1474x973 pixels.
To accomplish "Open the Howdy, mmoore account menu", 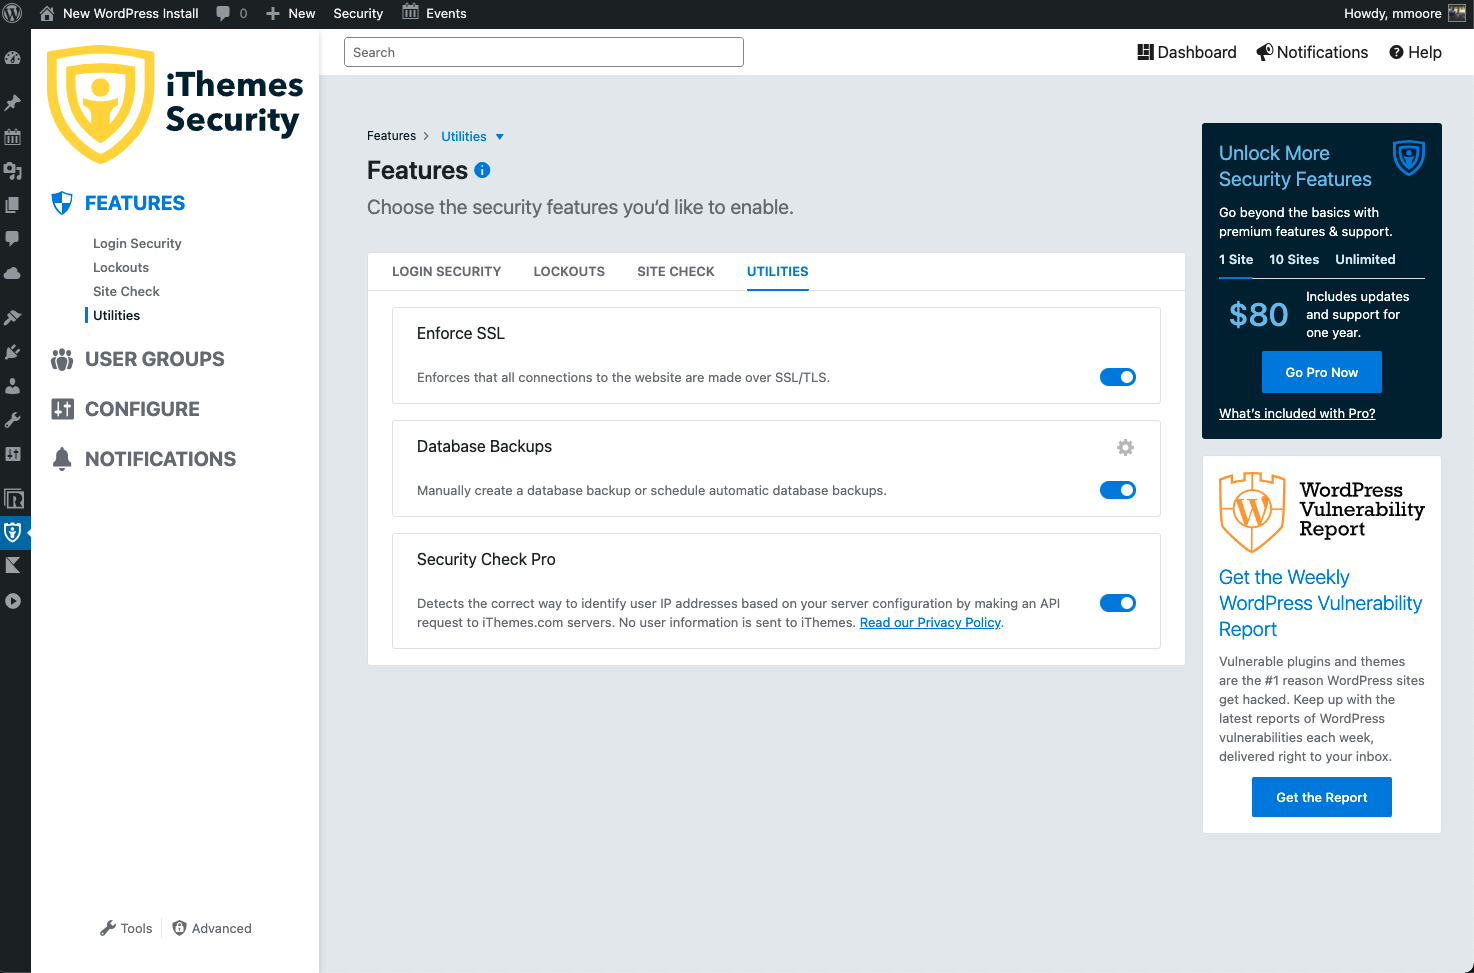I will (x=1404, y=13).
